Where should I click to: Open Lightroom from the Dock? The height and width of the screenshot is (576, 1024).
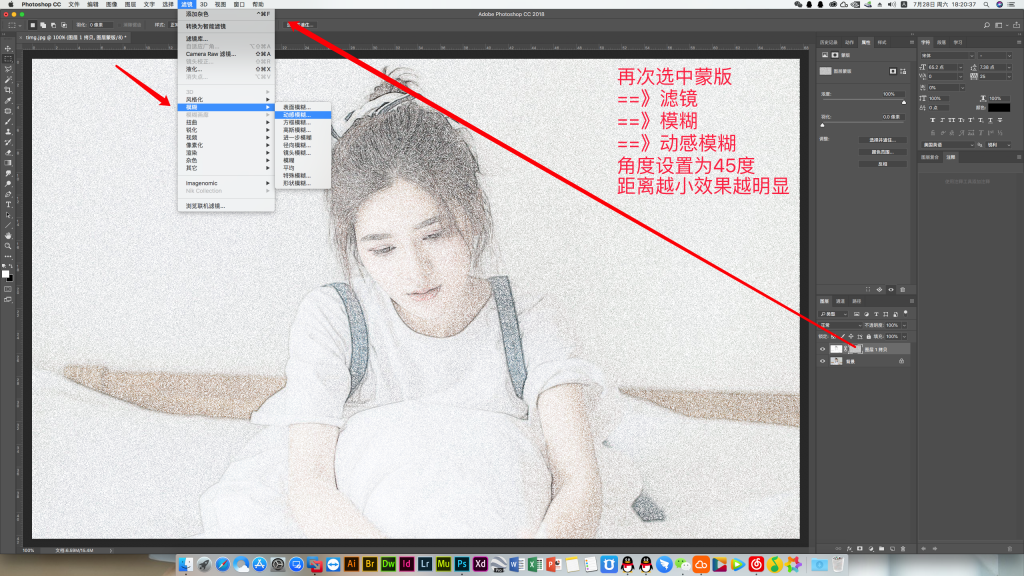coord(424,564)
